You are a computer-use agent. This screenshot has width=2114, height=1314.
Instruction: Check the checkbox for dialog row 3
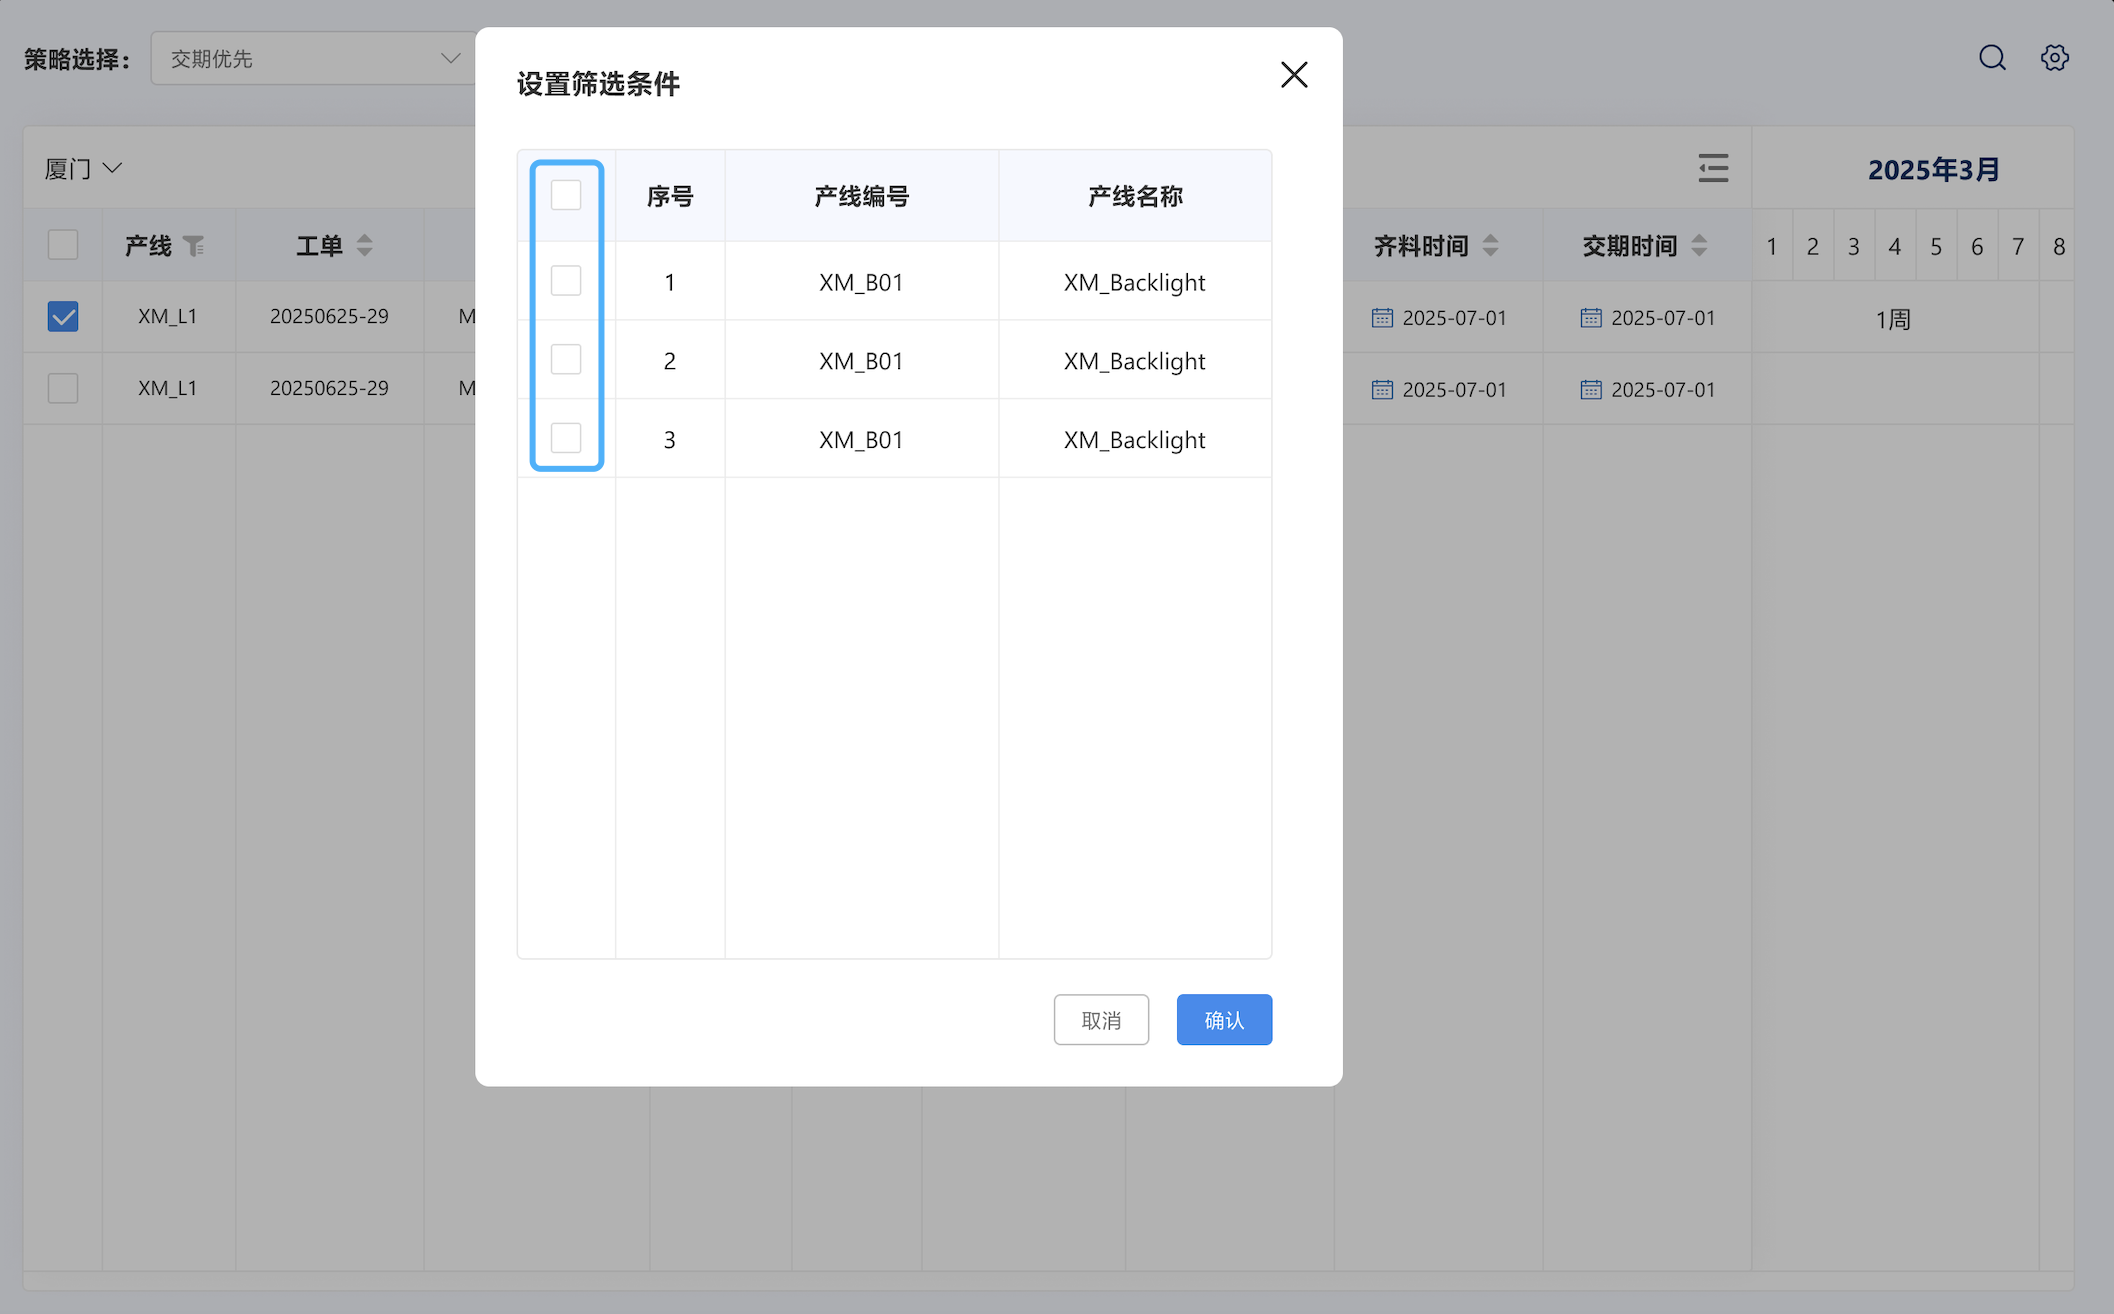(566, 438)
